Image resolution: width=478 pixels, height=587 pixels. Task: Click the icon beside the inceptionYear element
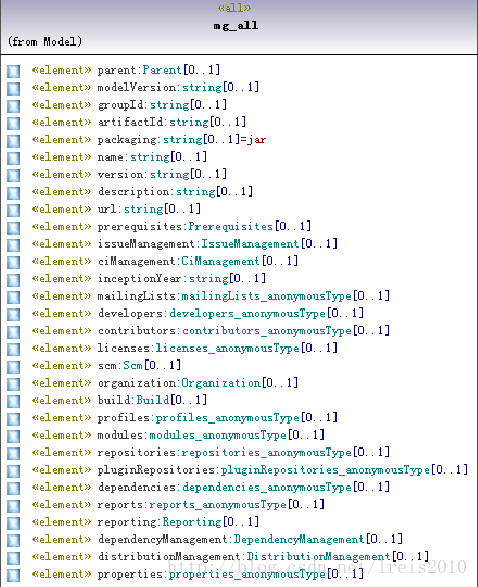tap(13, 280)
